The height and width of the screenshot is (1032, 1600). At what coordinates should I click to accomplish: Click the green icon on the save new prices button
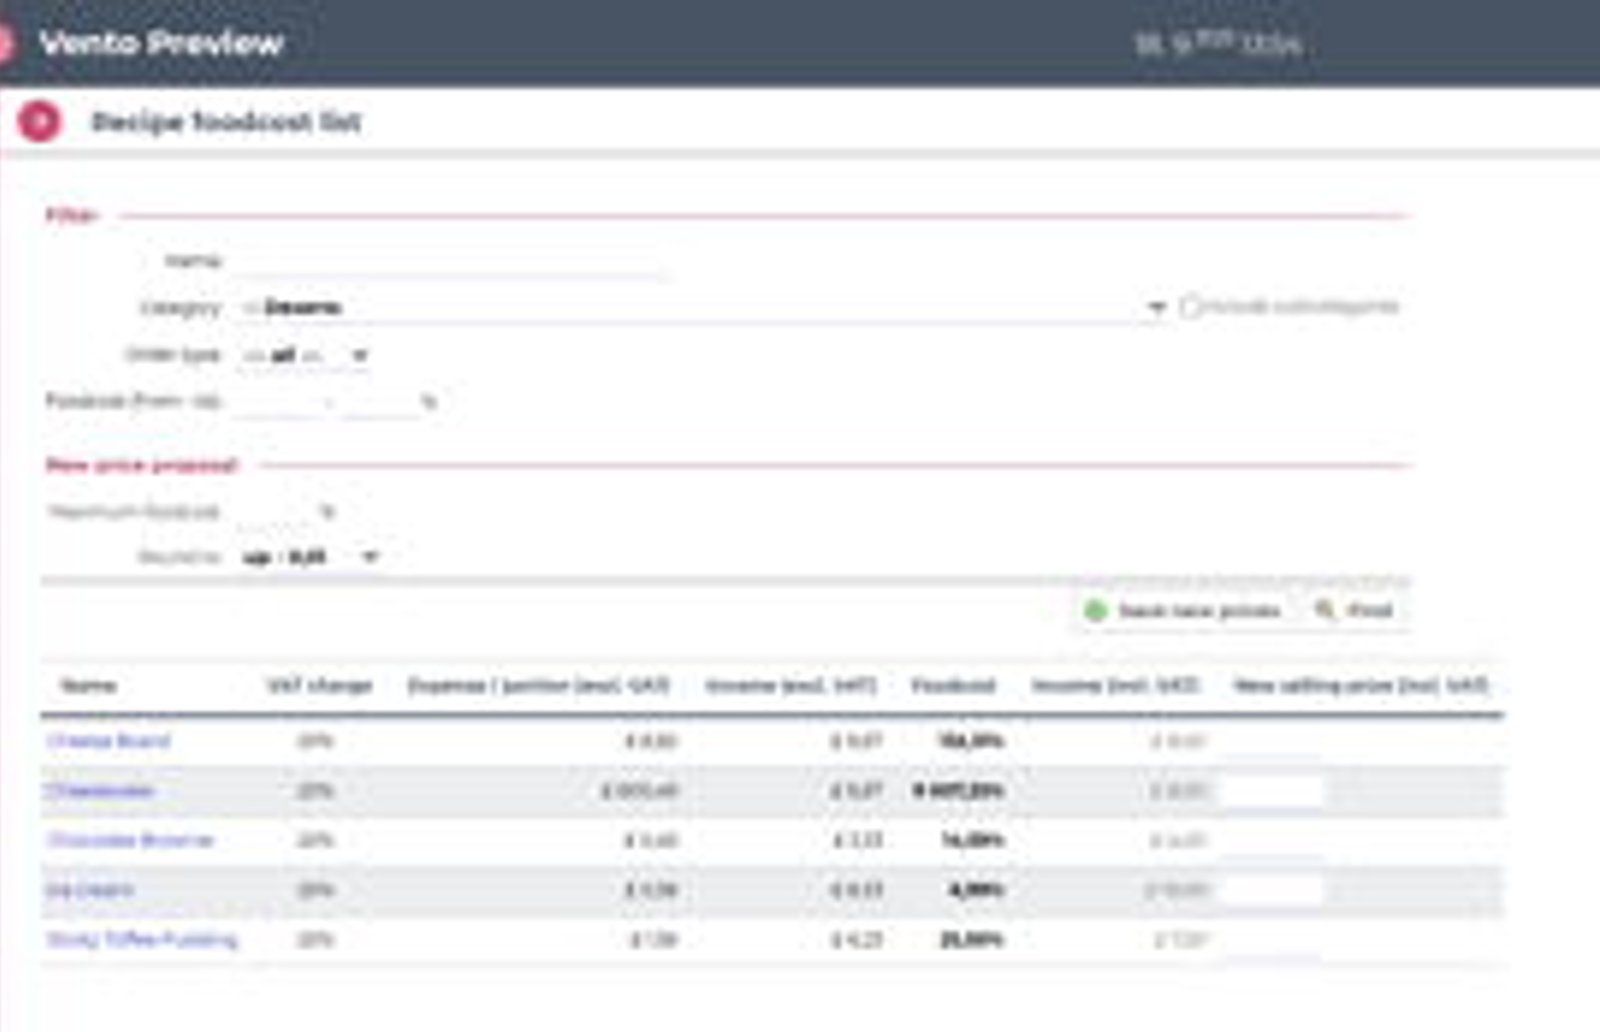[1095, 610]
